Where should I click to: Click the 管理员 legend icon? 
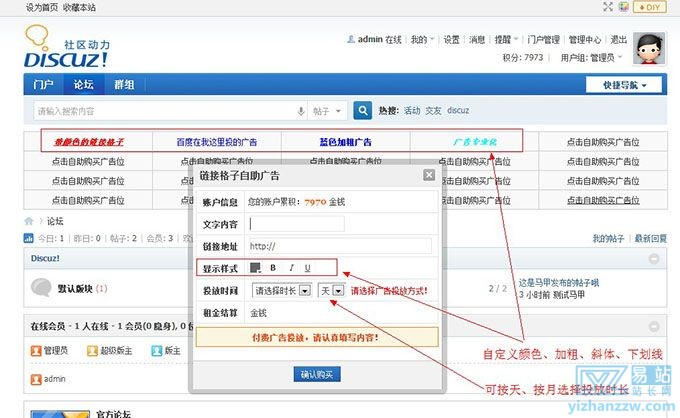pyautogui.click(x=36, y=350)
